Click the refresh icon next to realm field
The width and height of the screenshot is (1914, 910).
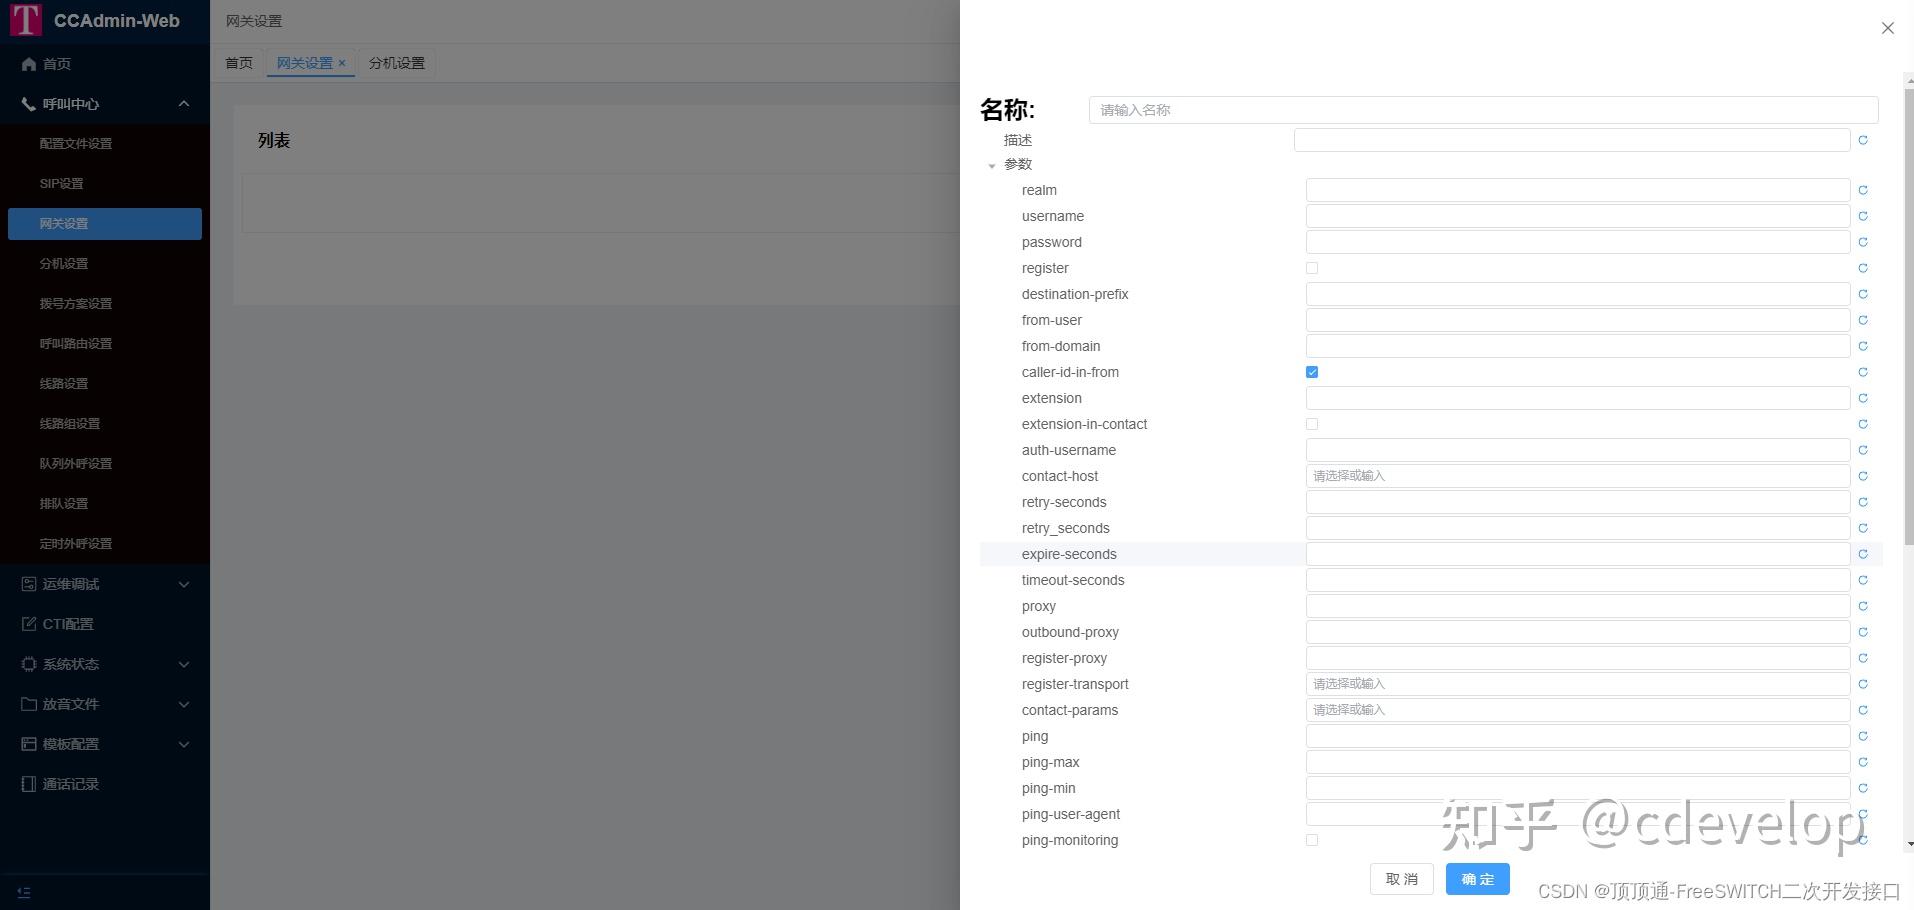(1862, 189)
